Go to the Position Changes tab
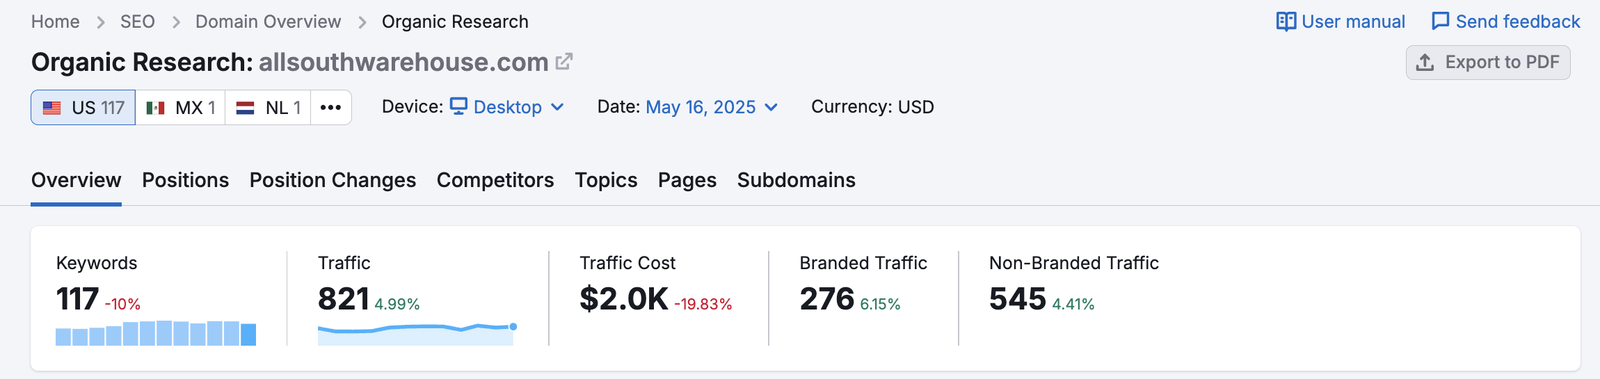The image size is (1600, 379). 333,180
